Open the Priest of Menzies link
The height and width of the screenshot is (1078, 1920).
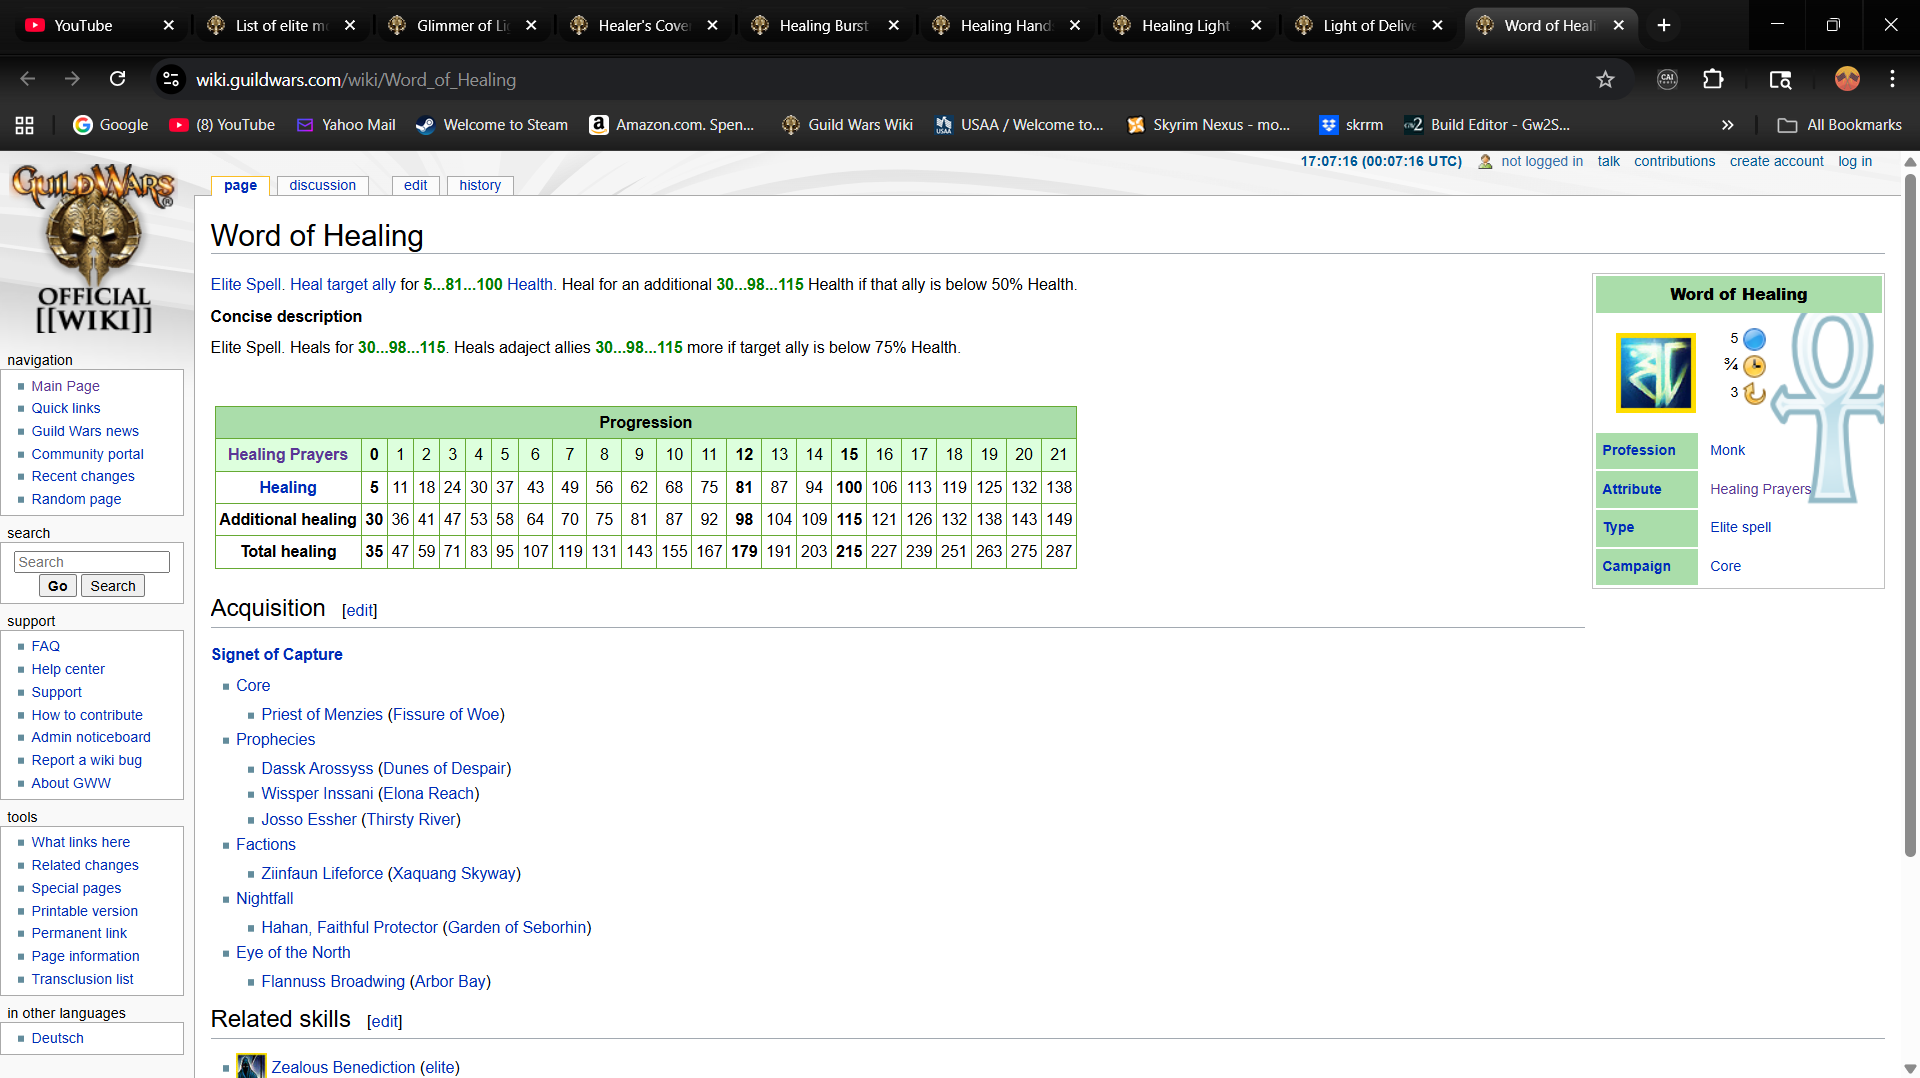coord(322,714)
